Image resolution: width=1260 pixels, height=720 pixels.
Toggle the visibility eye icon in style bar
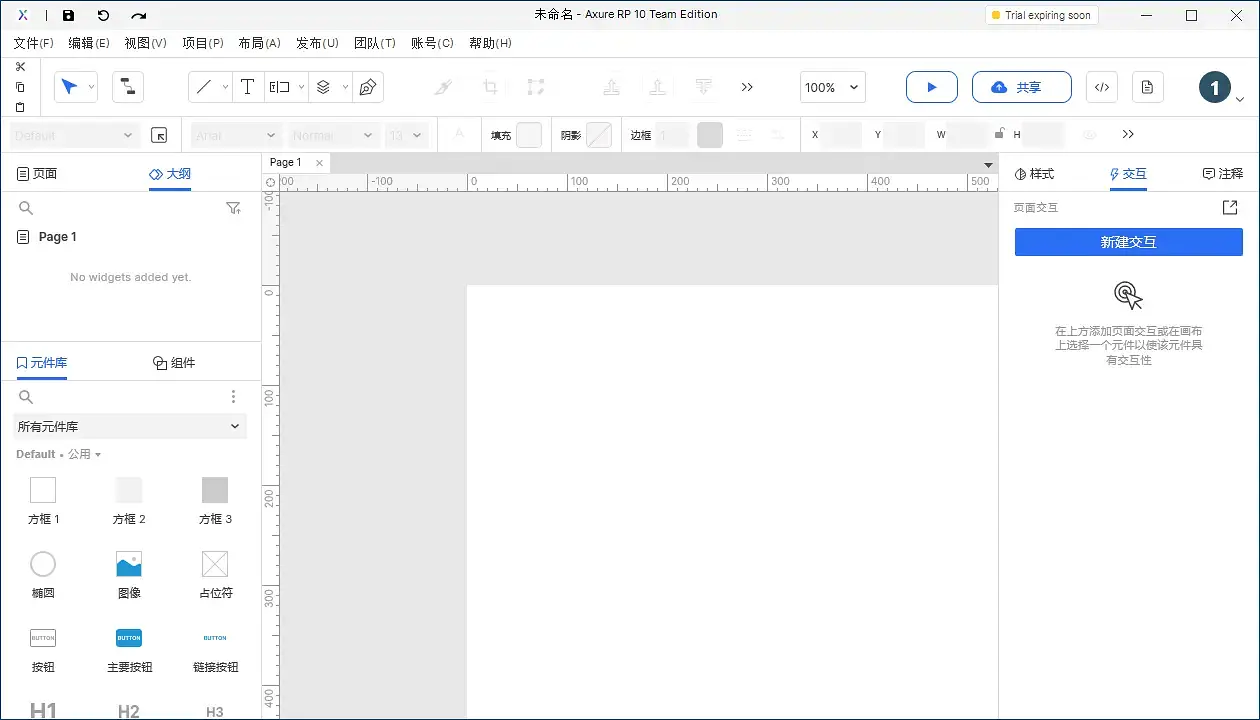(1089, 134)
